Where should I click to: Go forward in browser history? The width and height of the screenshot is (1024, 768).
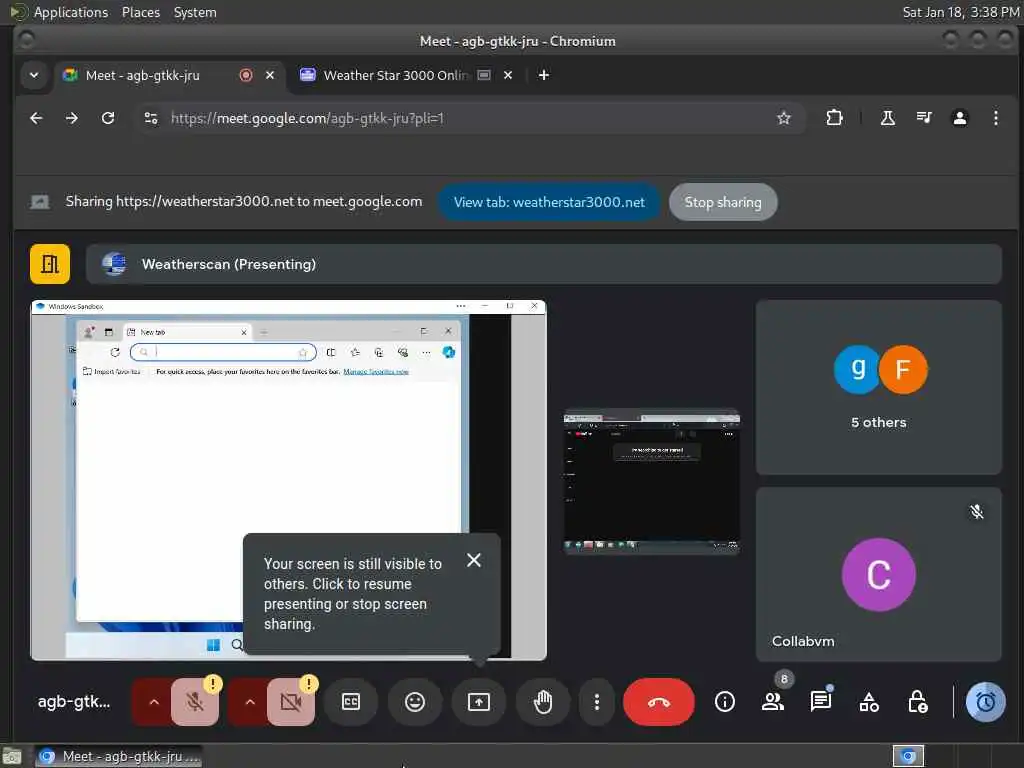[72, 118]
